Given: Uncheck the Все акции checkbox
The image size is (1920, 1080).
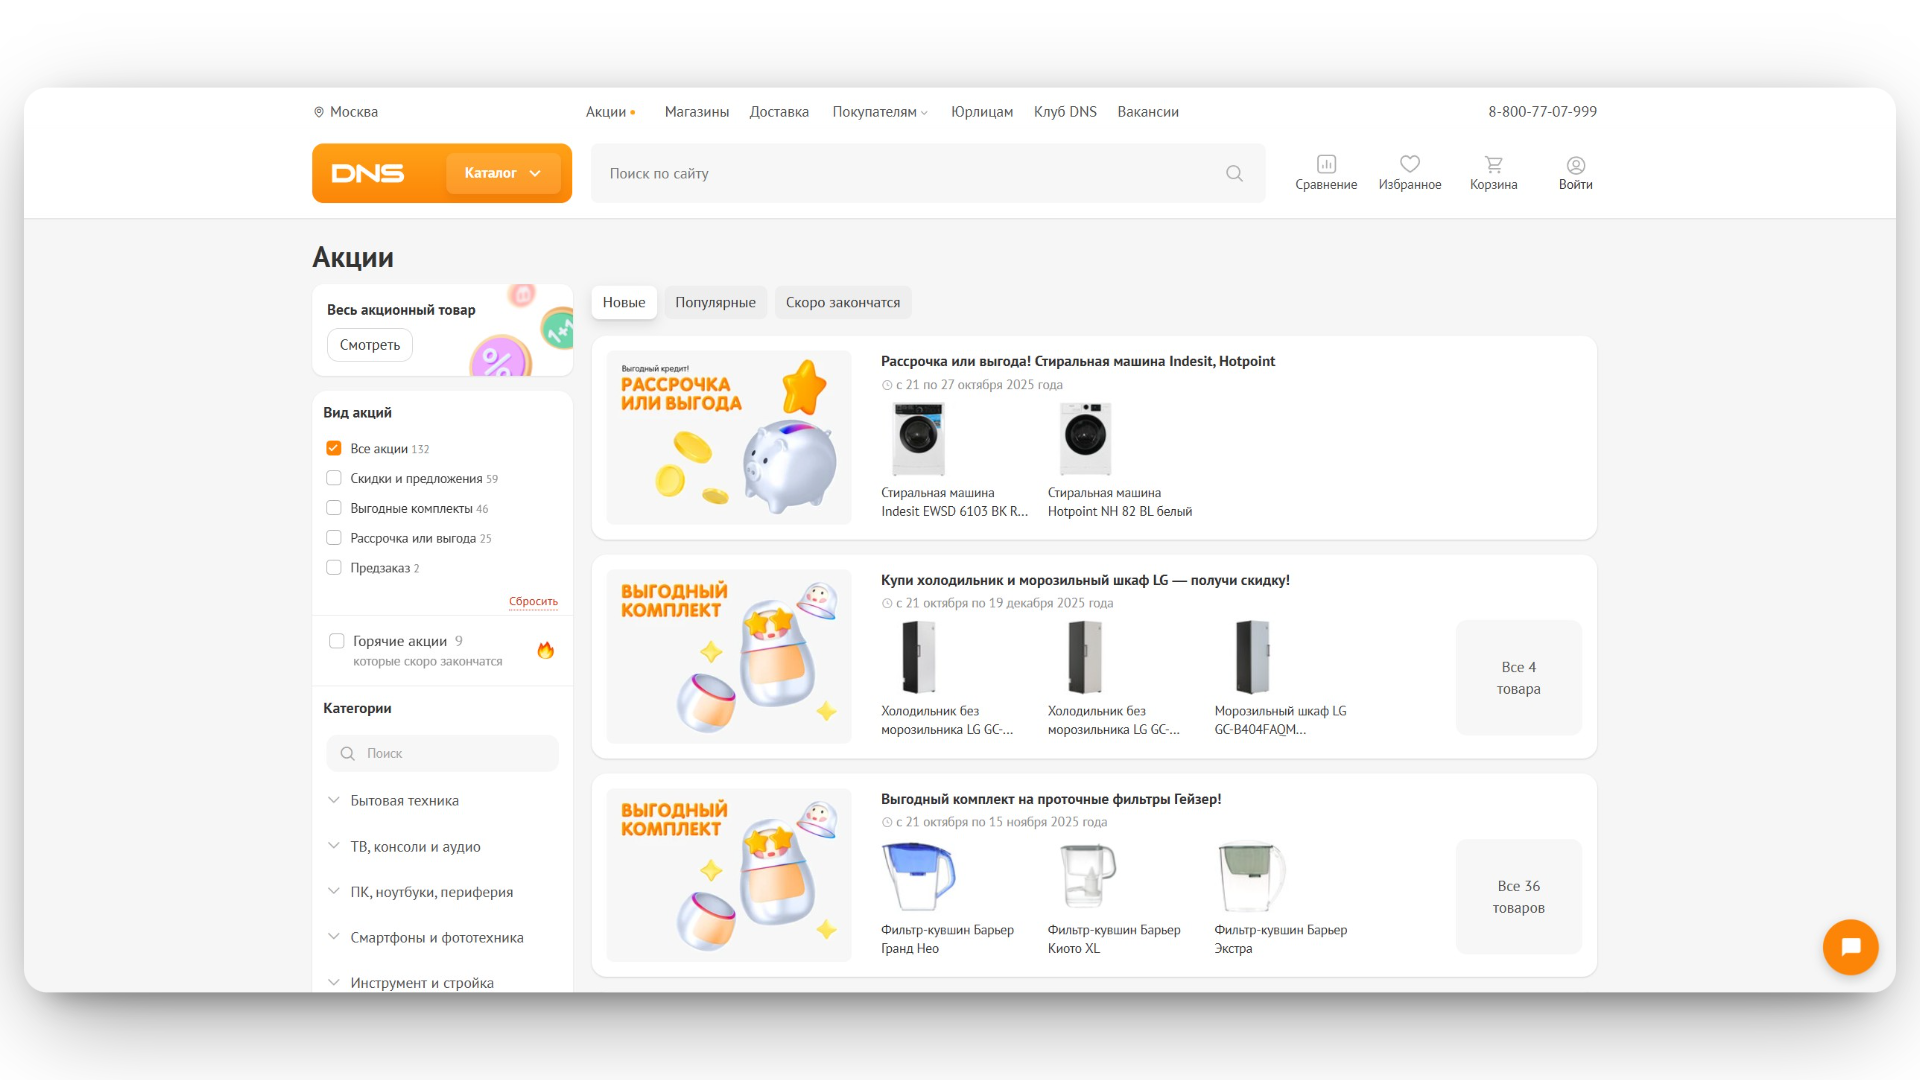Looking at the screenshot, I should 334,449.
